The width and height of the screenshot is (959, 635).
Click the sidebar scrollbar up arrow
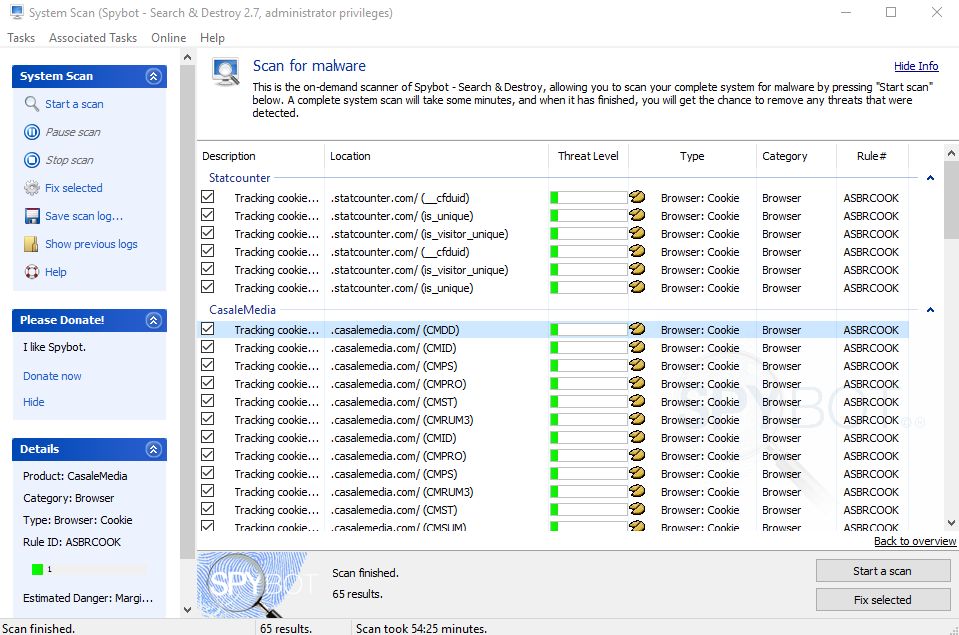pos(187,58)
